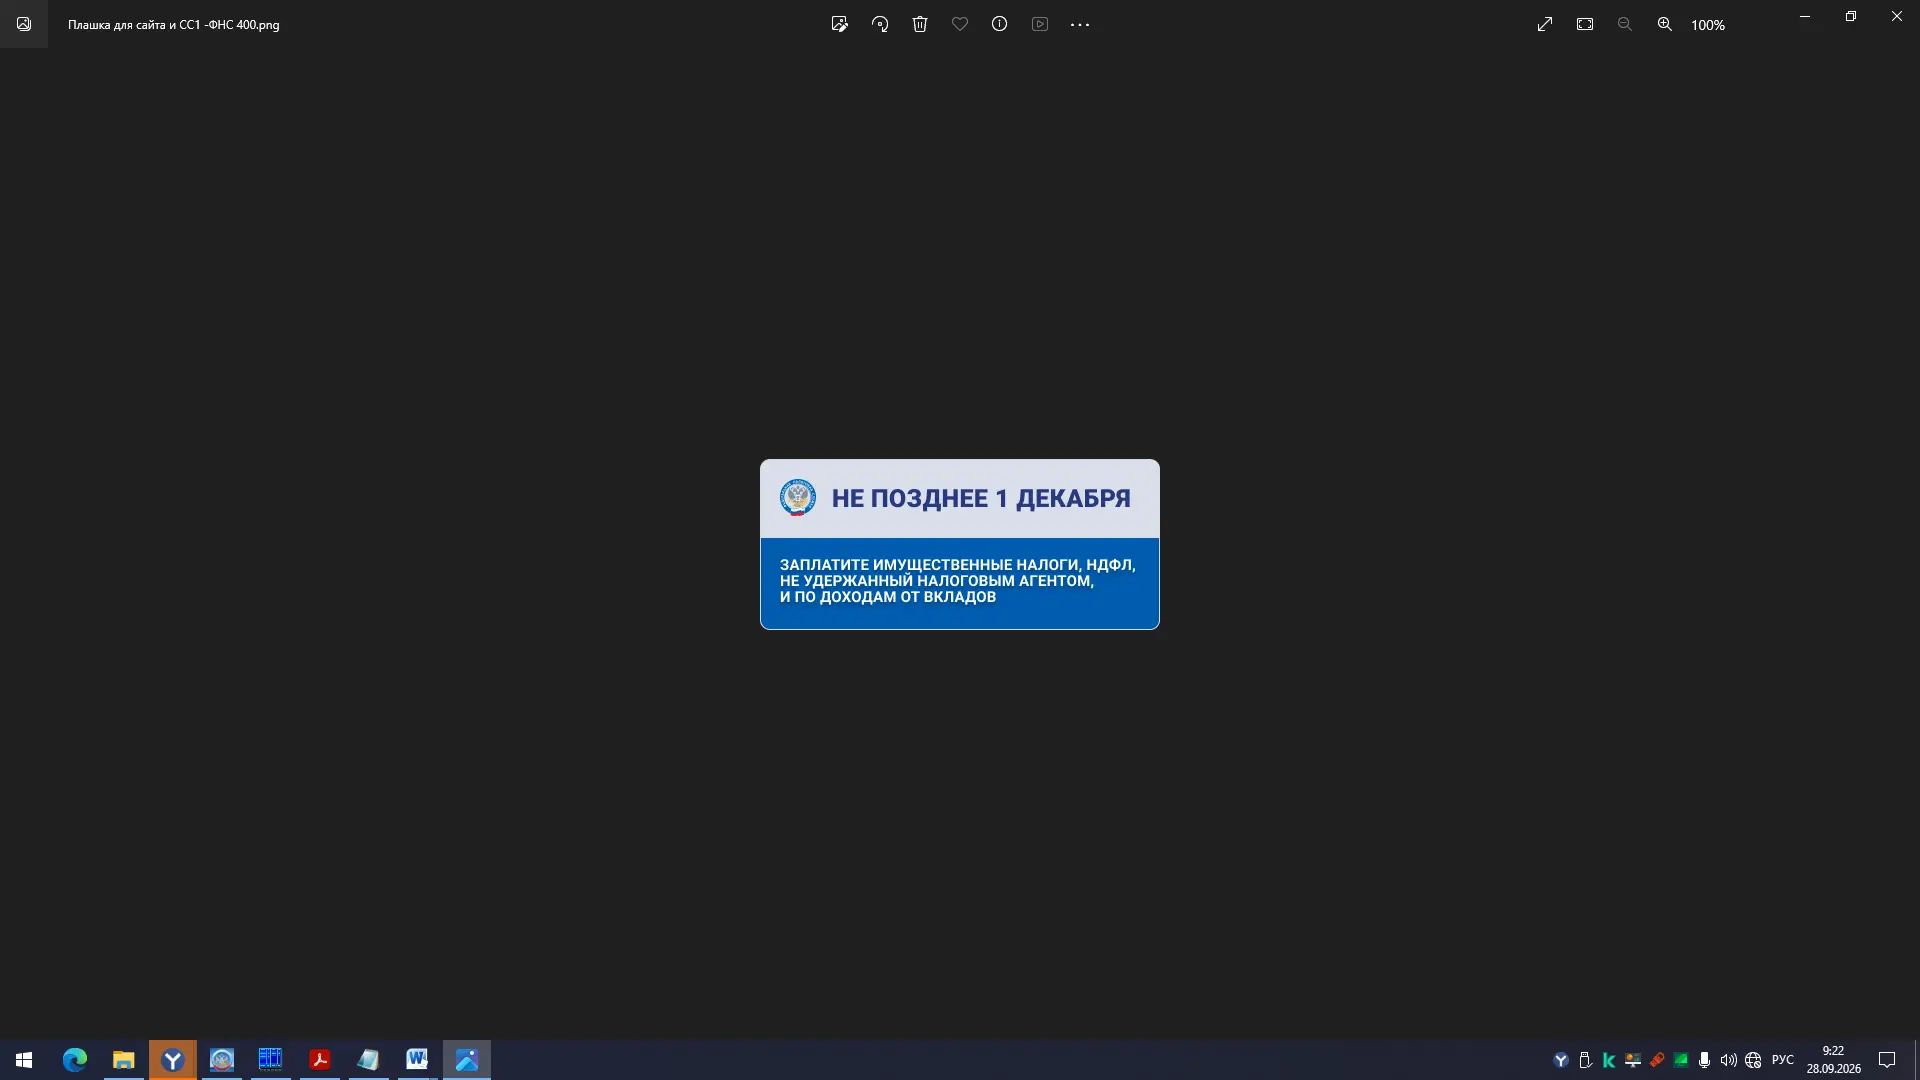Open volume control in system tray
Viewport: 1920px width, 1080px height.
1728,1060
